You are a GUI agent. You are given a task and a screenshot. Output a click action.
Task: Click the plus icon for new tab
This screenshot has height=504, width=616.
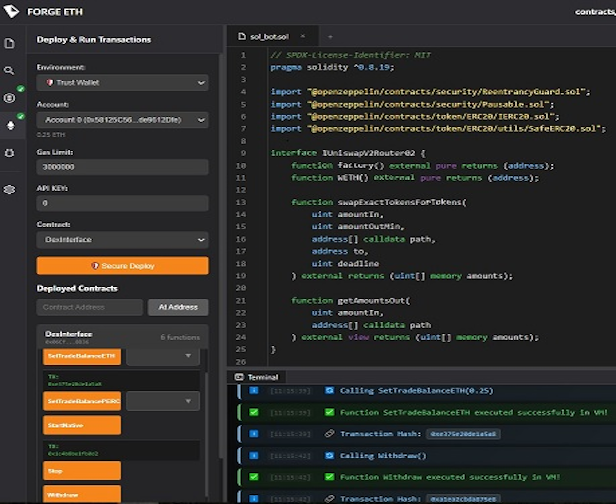click(330, 36)
